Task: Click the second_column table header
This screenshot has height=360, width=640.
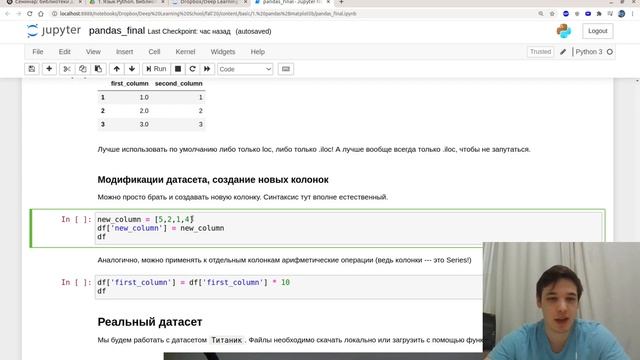Action: pos(178,83)
